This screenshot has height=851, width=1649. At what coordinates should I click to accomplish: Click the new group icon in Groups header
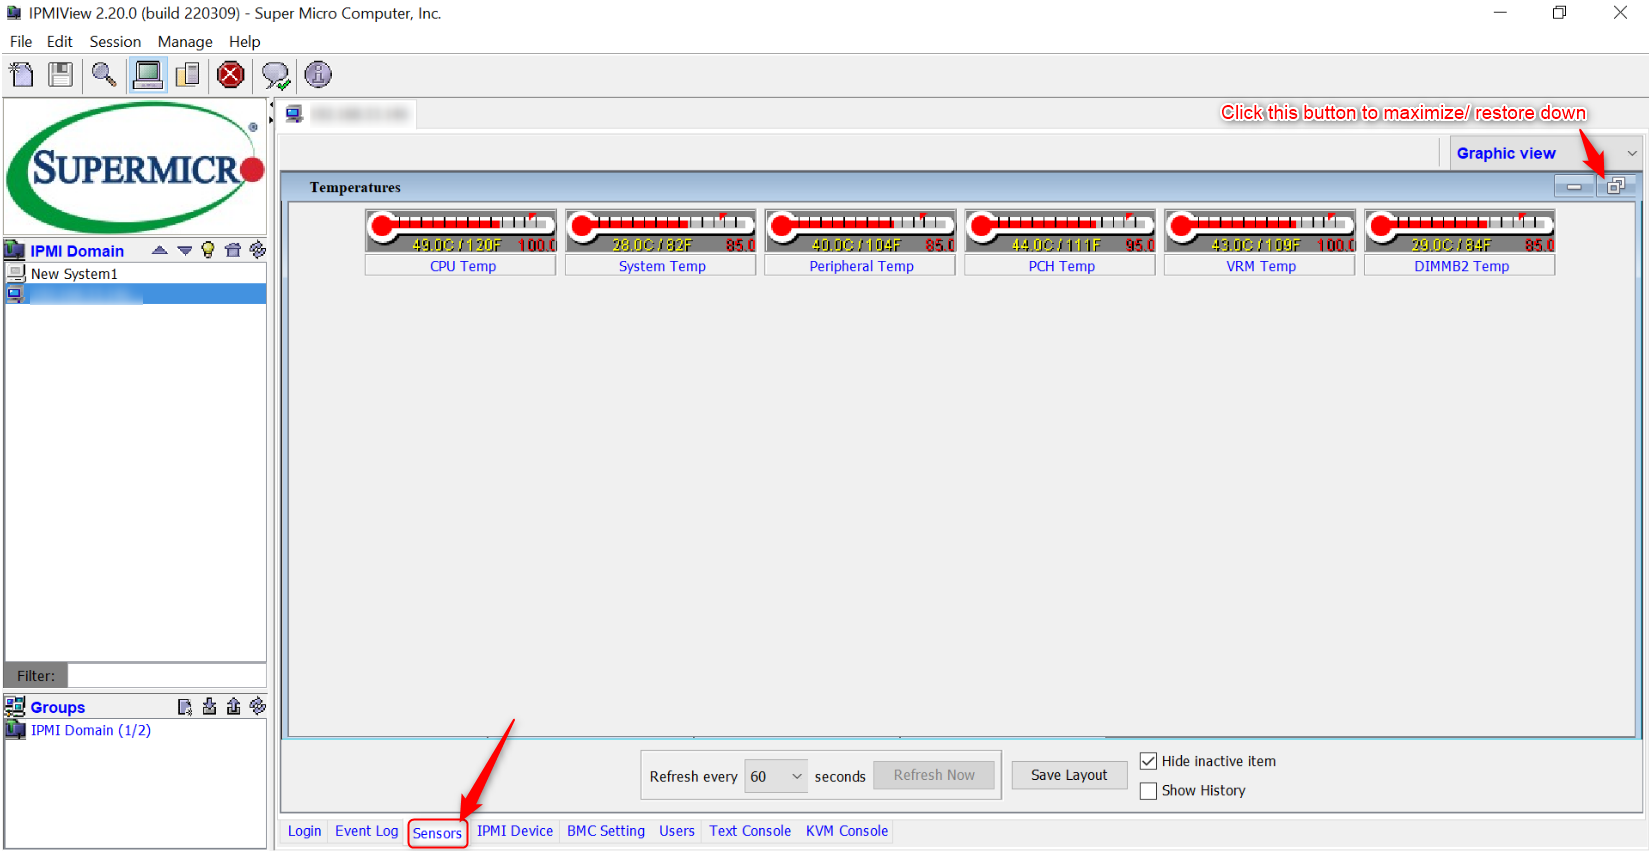[185, 707]
